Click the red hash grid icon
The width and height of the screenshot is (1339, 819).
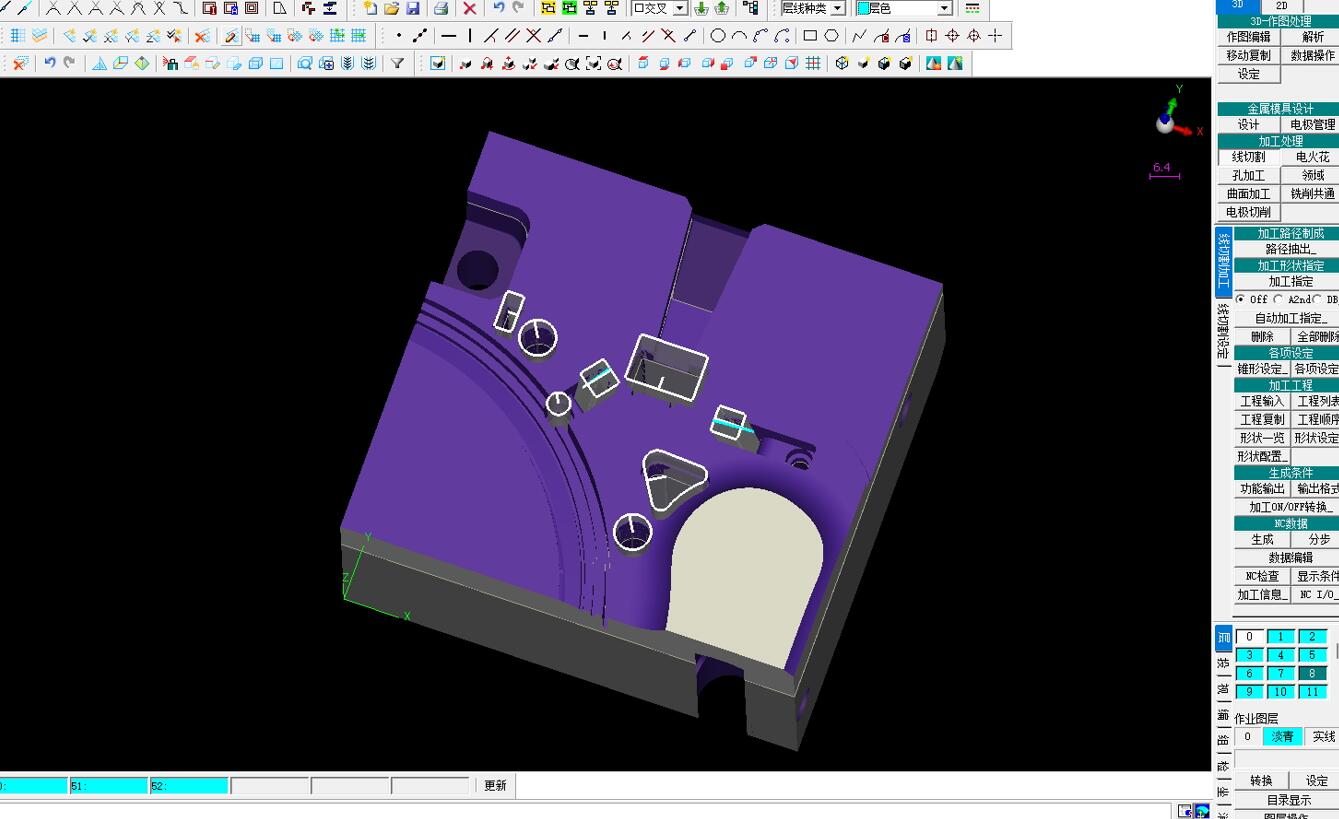pyautogui.click(x=813, y=63)
